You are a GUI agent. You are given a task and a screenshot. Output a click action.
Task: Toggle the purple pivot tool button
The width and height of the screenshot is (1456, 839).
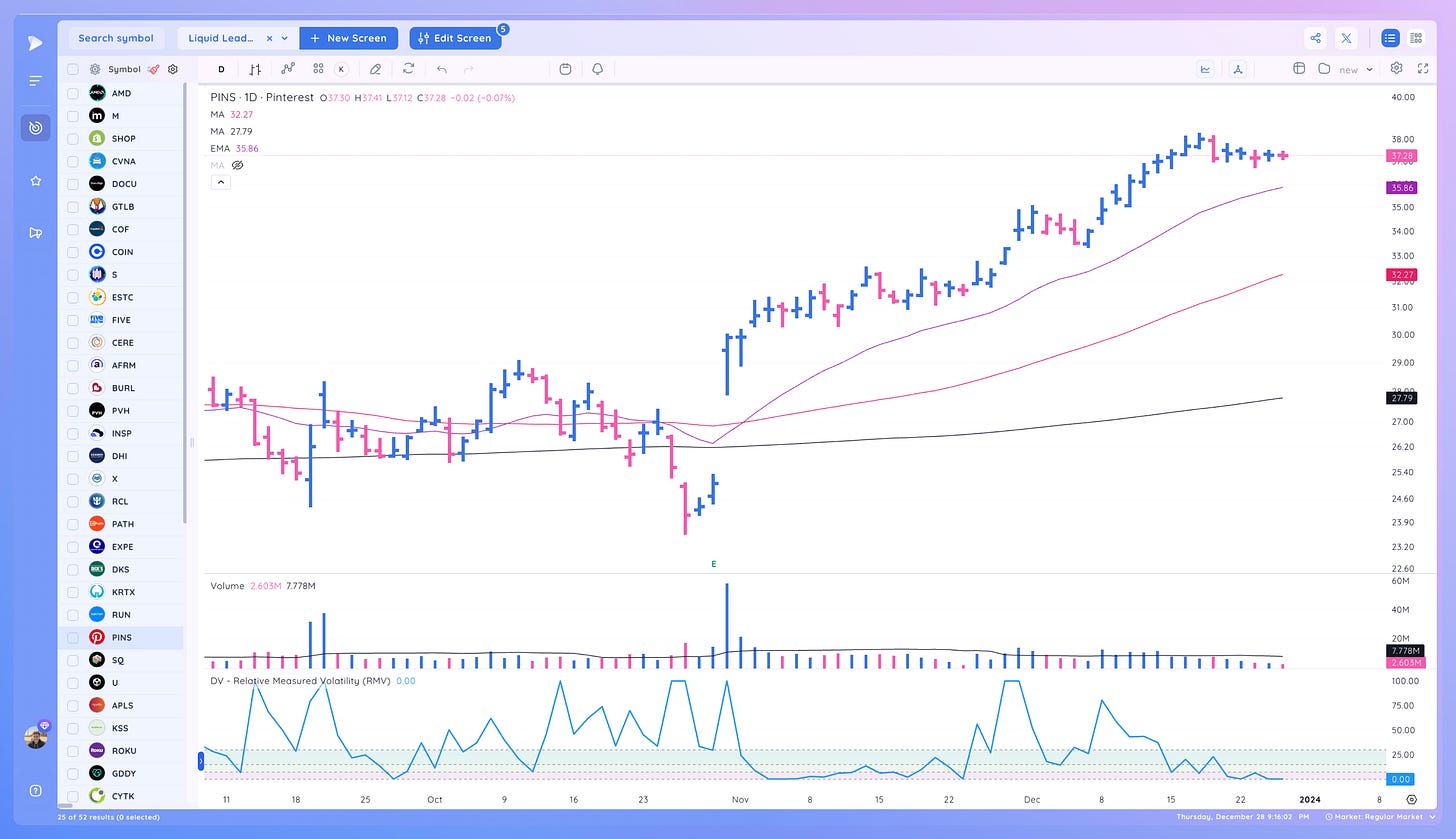pyautogui.click(x=1238, y=69)
